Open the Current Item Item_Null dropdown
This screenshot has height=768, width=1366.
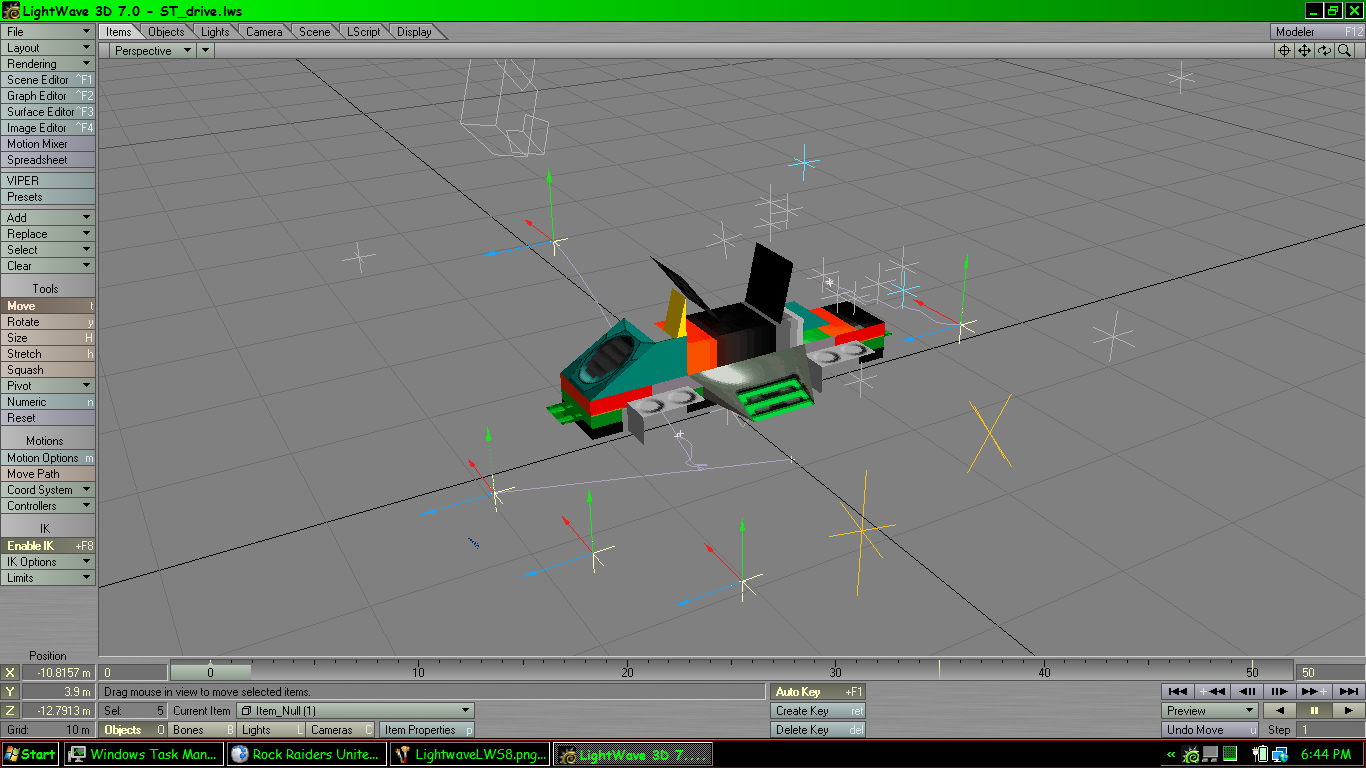[354, 711]
